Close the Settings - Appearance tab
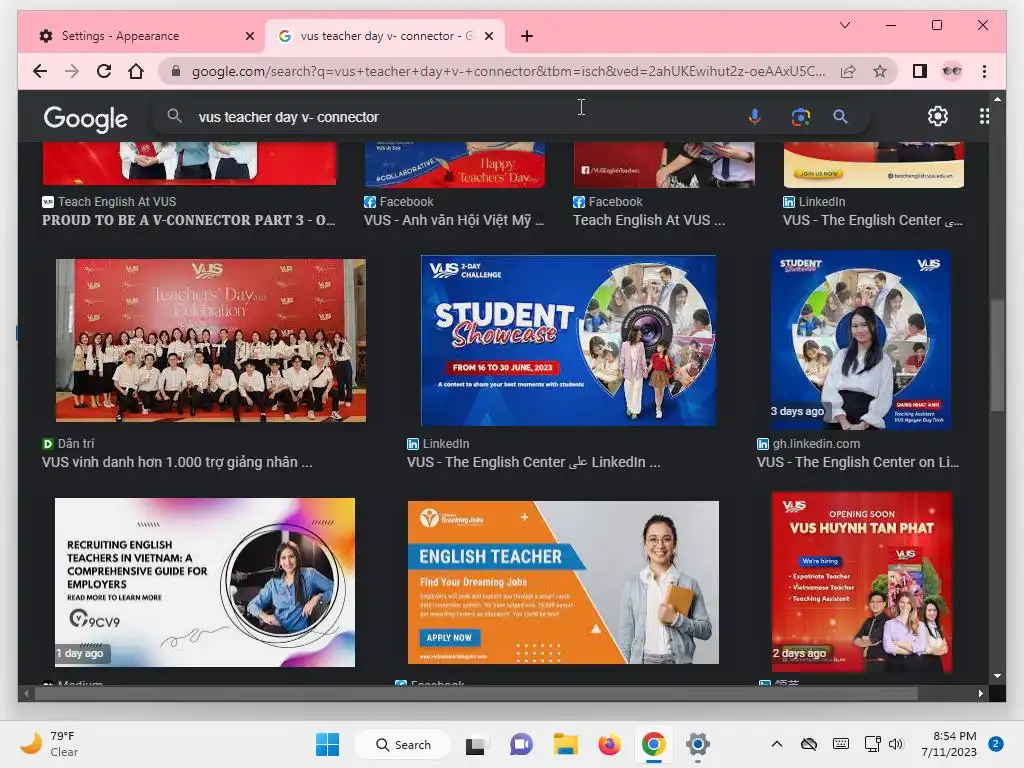The image size is (1024, 768). click(x=249, y=36)
